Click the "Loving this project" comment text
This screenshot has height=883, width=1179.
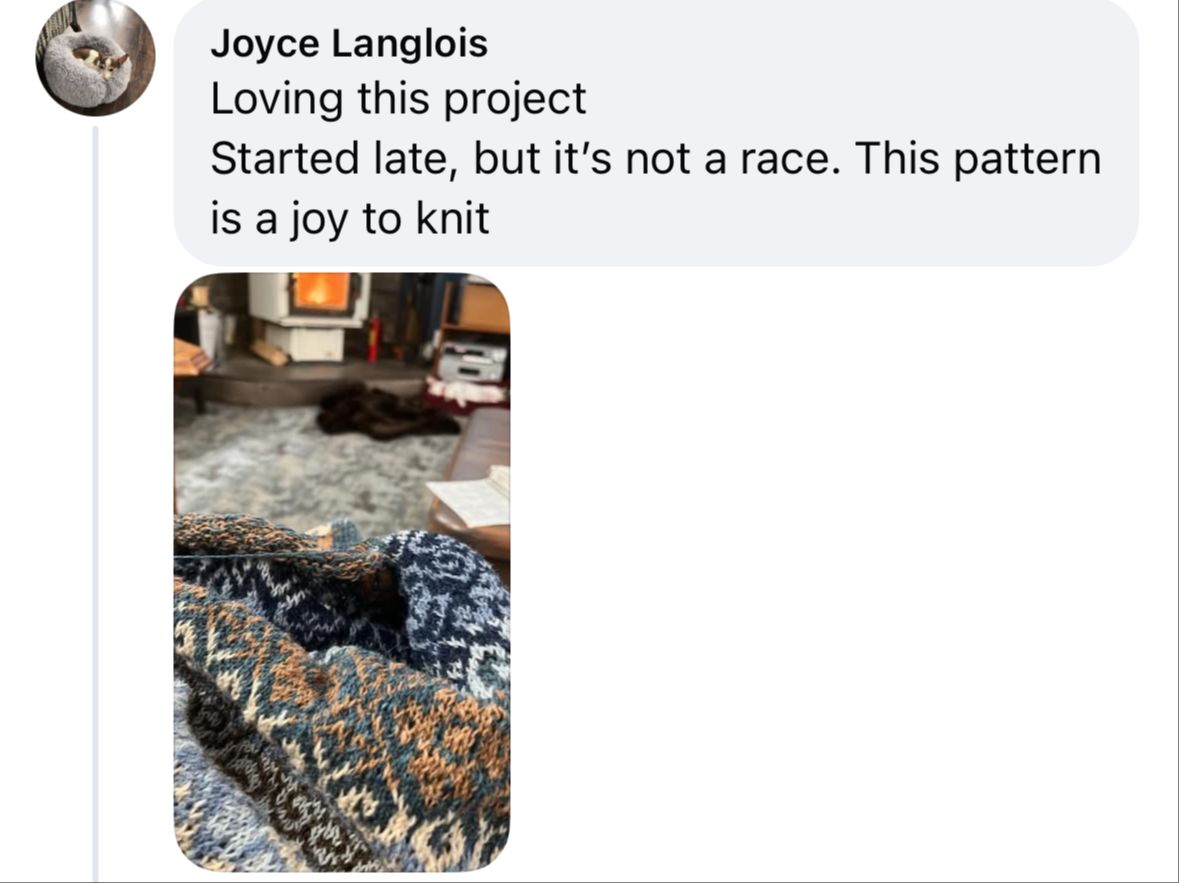pos(398,99)
